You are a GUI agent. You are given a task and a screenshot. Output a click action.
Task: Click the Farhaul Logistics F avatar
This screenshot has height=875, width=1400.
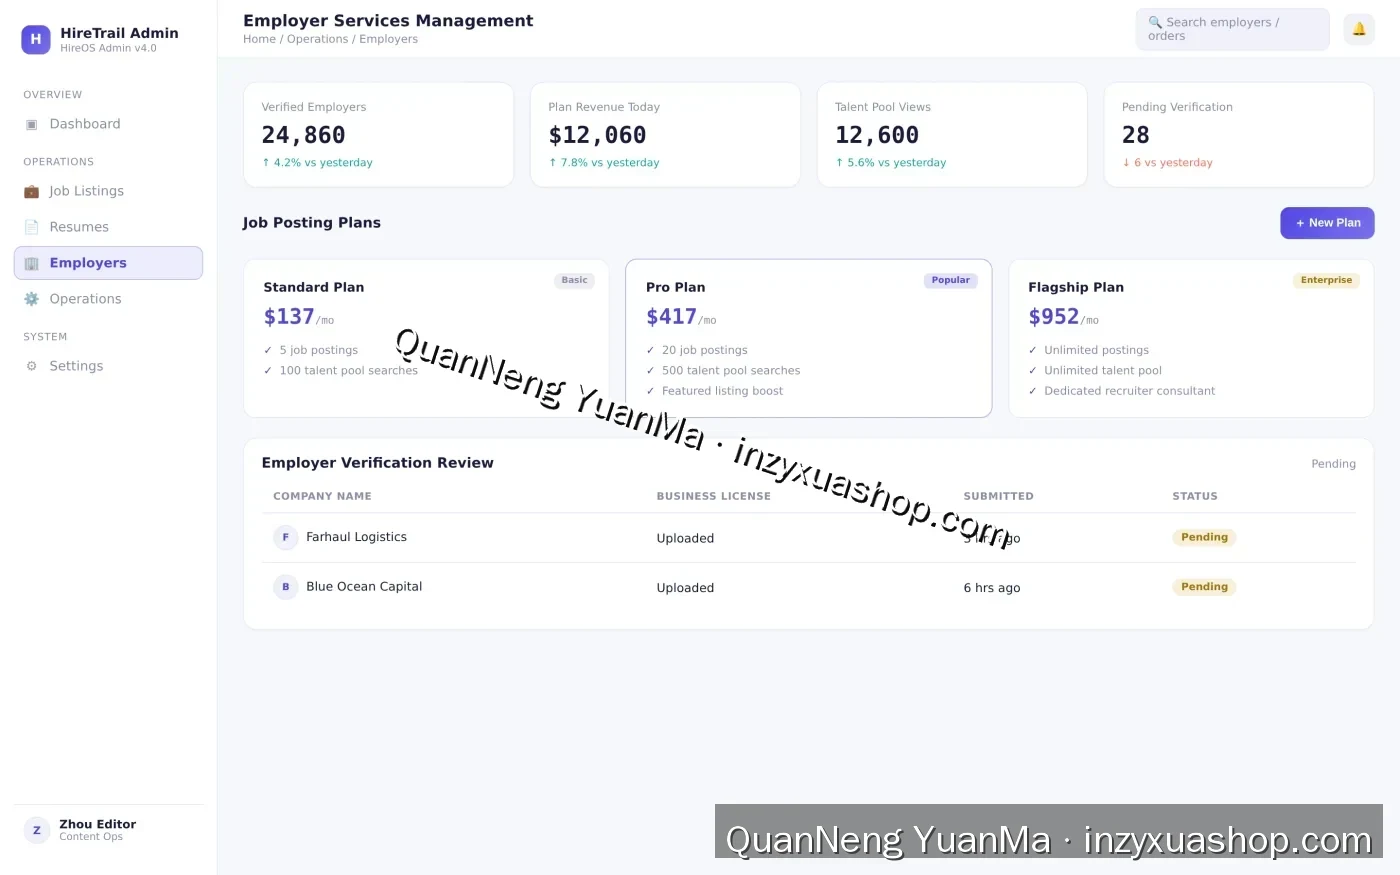click(286, 538)
